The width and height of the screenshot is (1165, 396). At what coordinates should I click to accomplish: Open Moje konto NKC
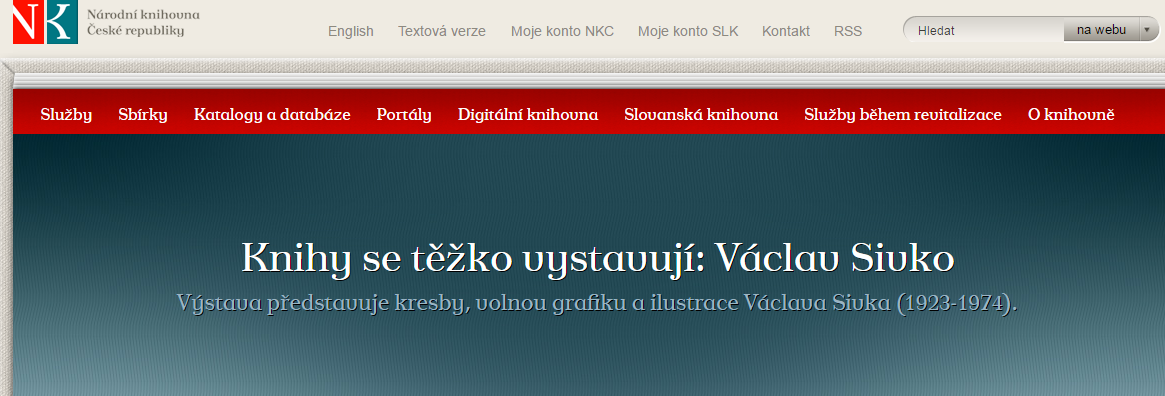pos(562,31)
